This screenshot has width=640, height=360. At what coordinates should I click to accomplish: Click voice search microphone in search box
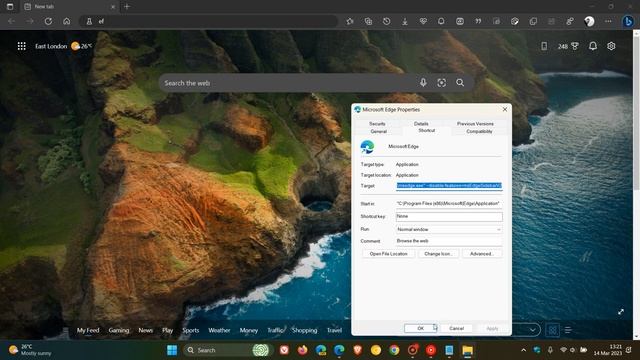click(423, 83)
